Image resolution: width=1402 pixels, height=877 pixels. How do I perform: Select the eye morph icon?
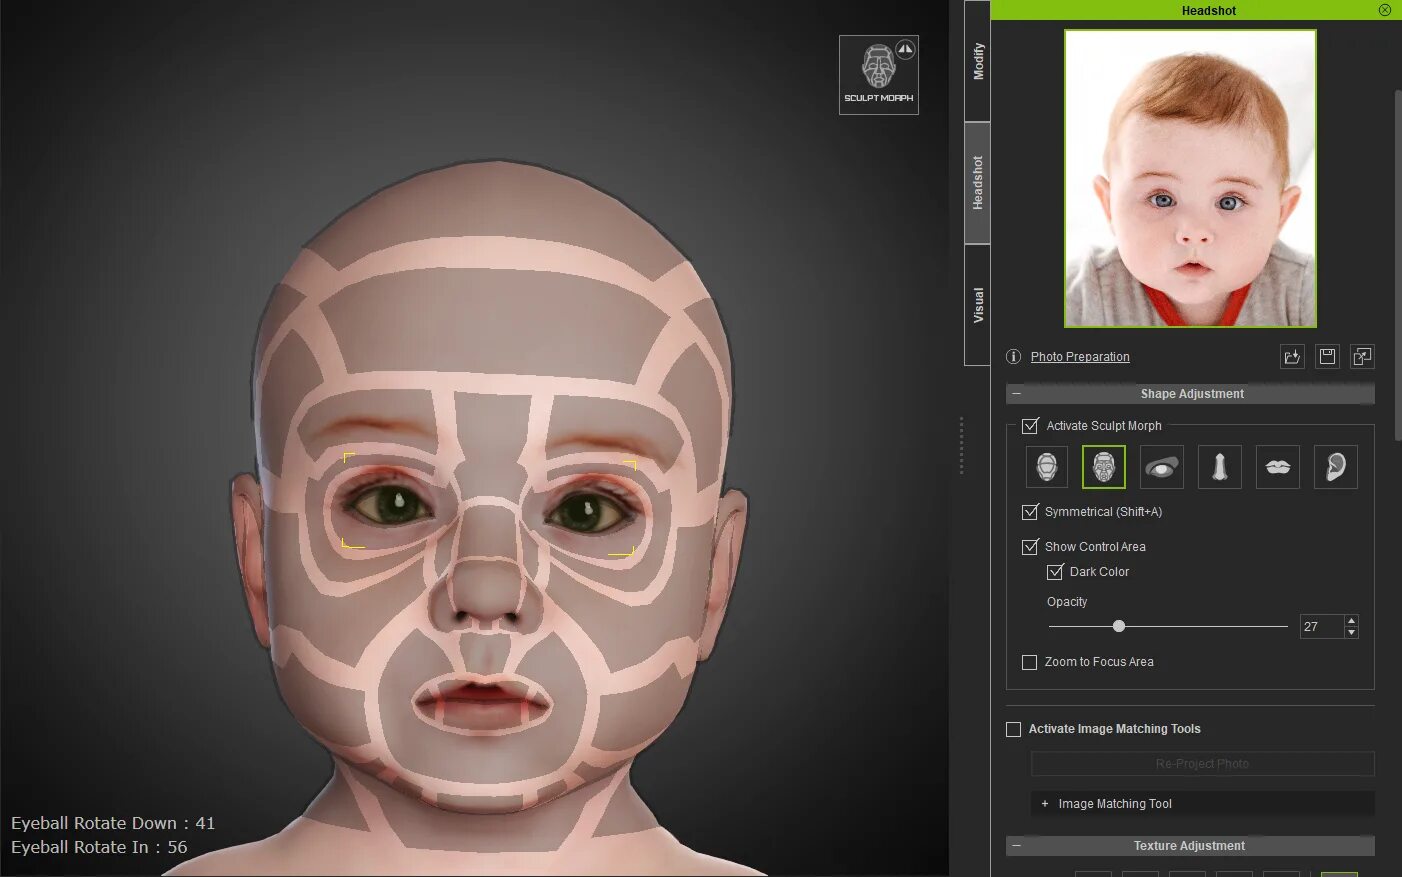[1161, 466]
